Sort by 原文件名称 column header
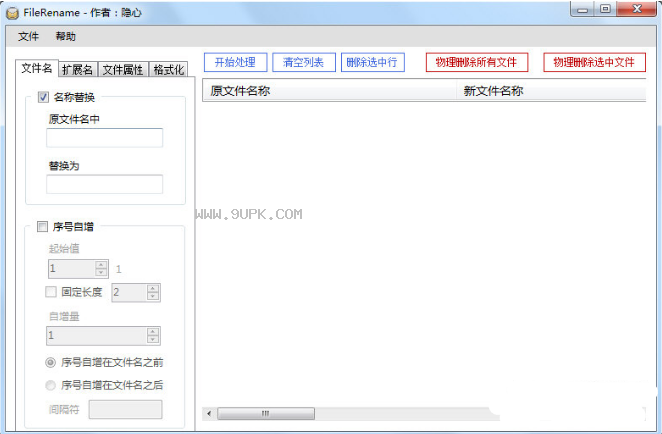Image resolution: width=662 pixels, height=434 pixels. 329,91
